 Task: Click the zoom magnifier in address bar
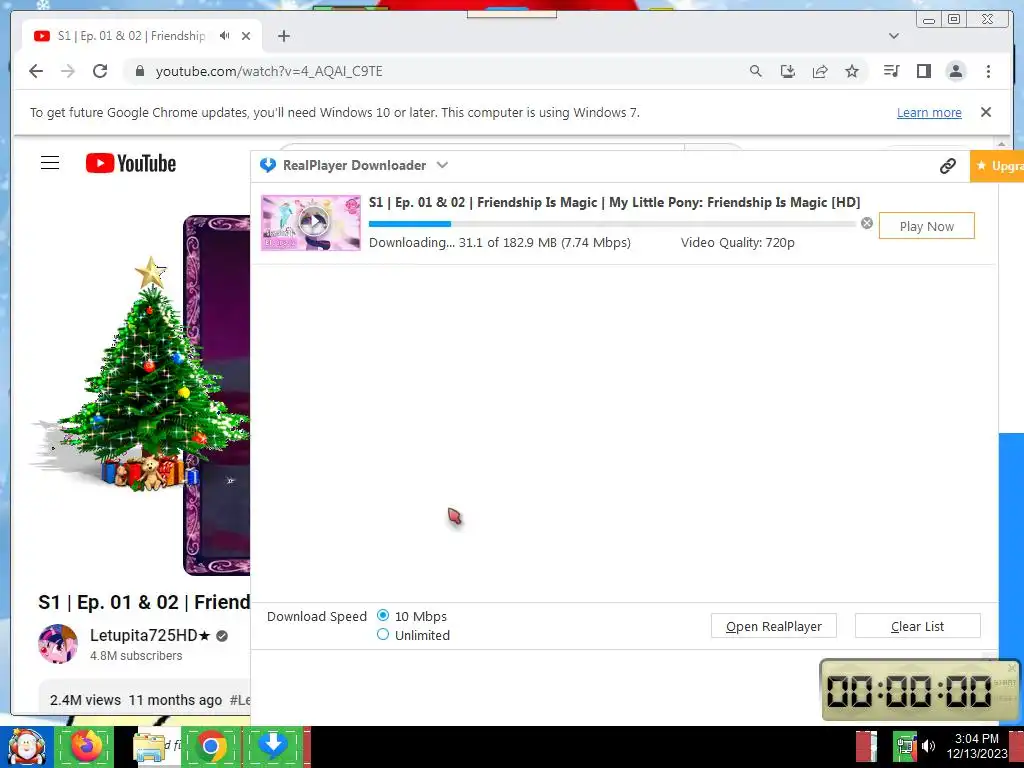tap(756, 71)
